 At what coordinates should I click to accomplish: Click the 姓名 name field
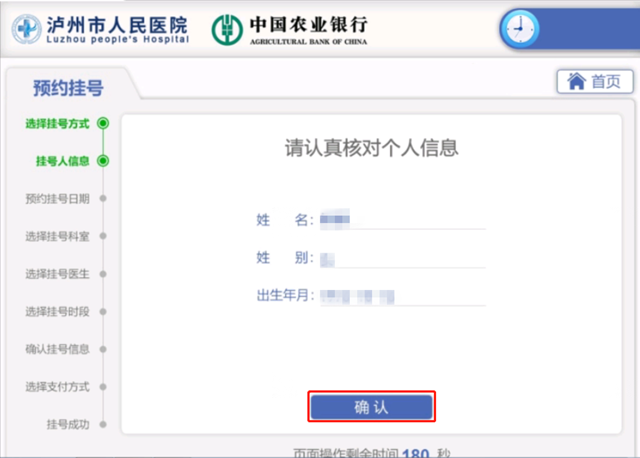tap(400, 219)
